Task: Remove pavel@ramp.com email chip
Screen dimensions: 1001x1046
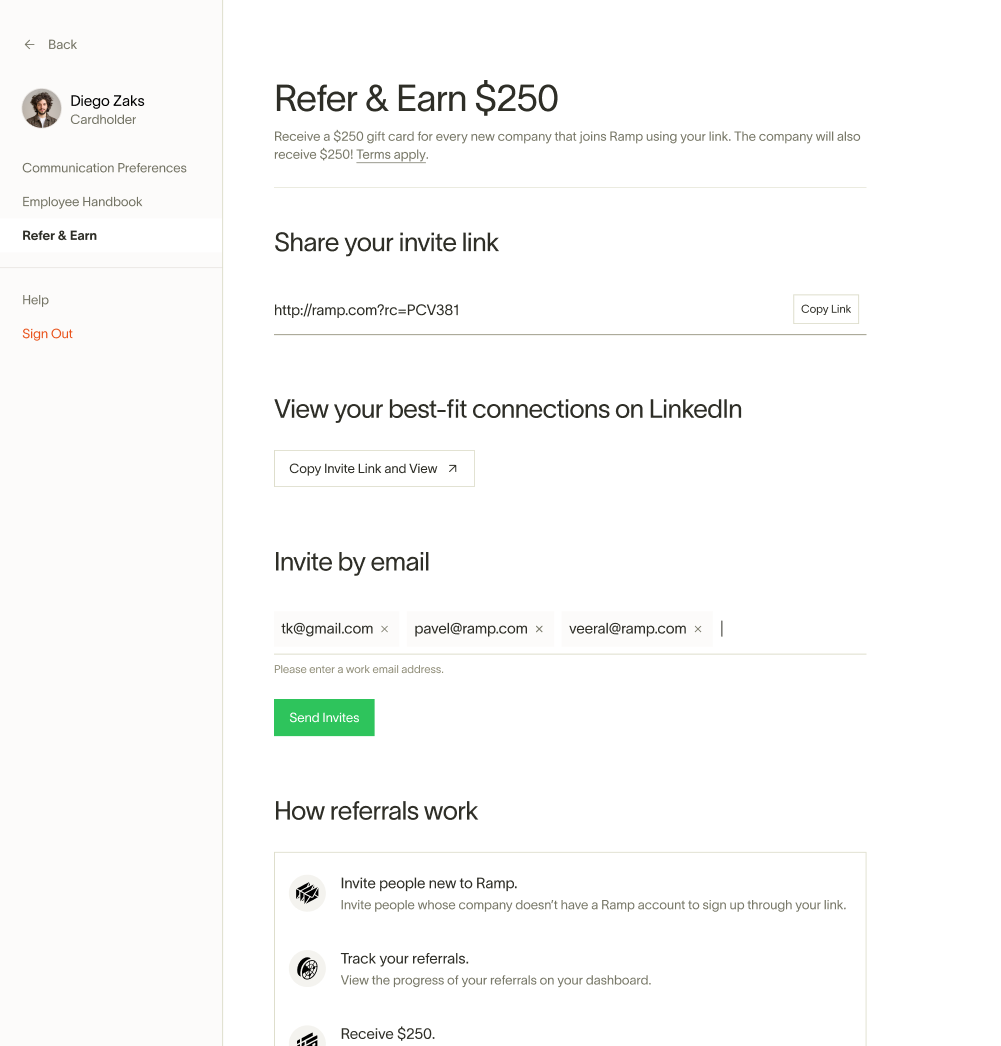Action: tap(539, 629)
